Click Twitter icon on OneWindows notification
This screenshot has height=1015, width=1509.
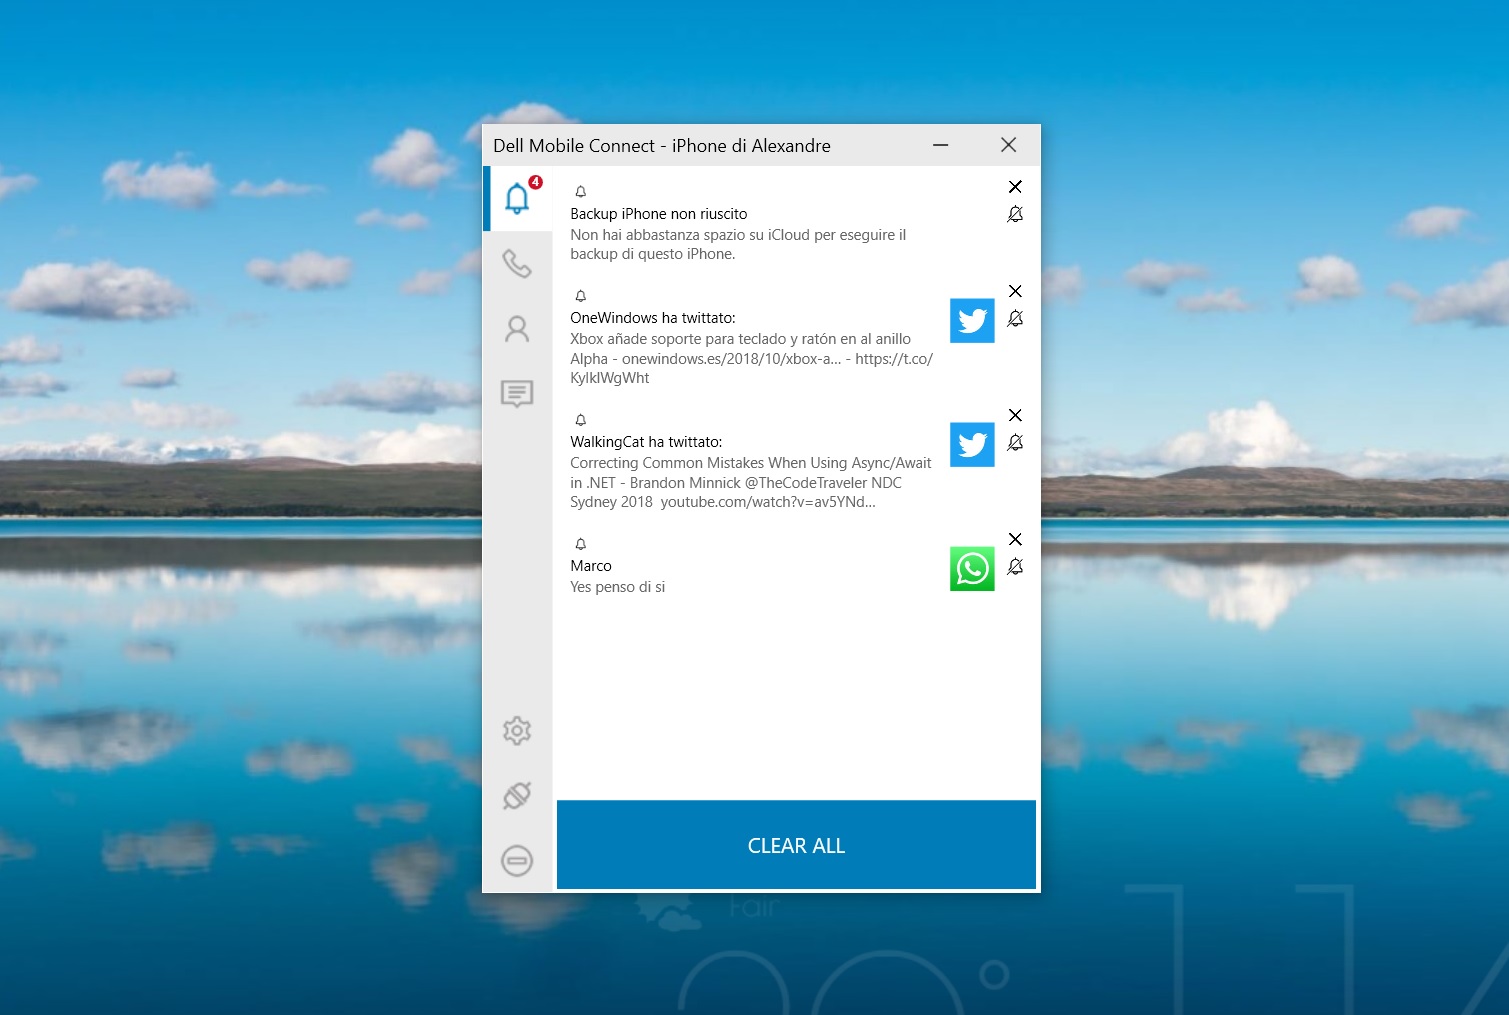click(972, 321)
